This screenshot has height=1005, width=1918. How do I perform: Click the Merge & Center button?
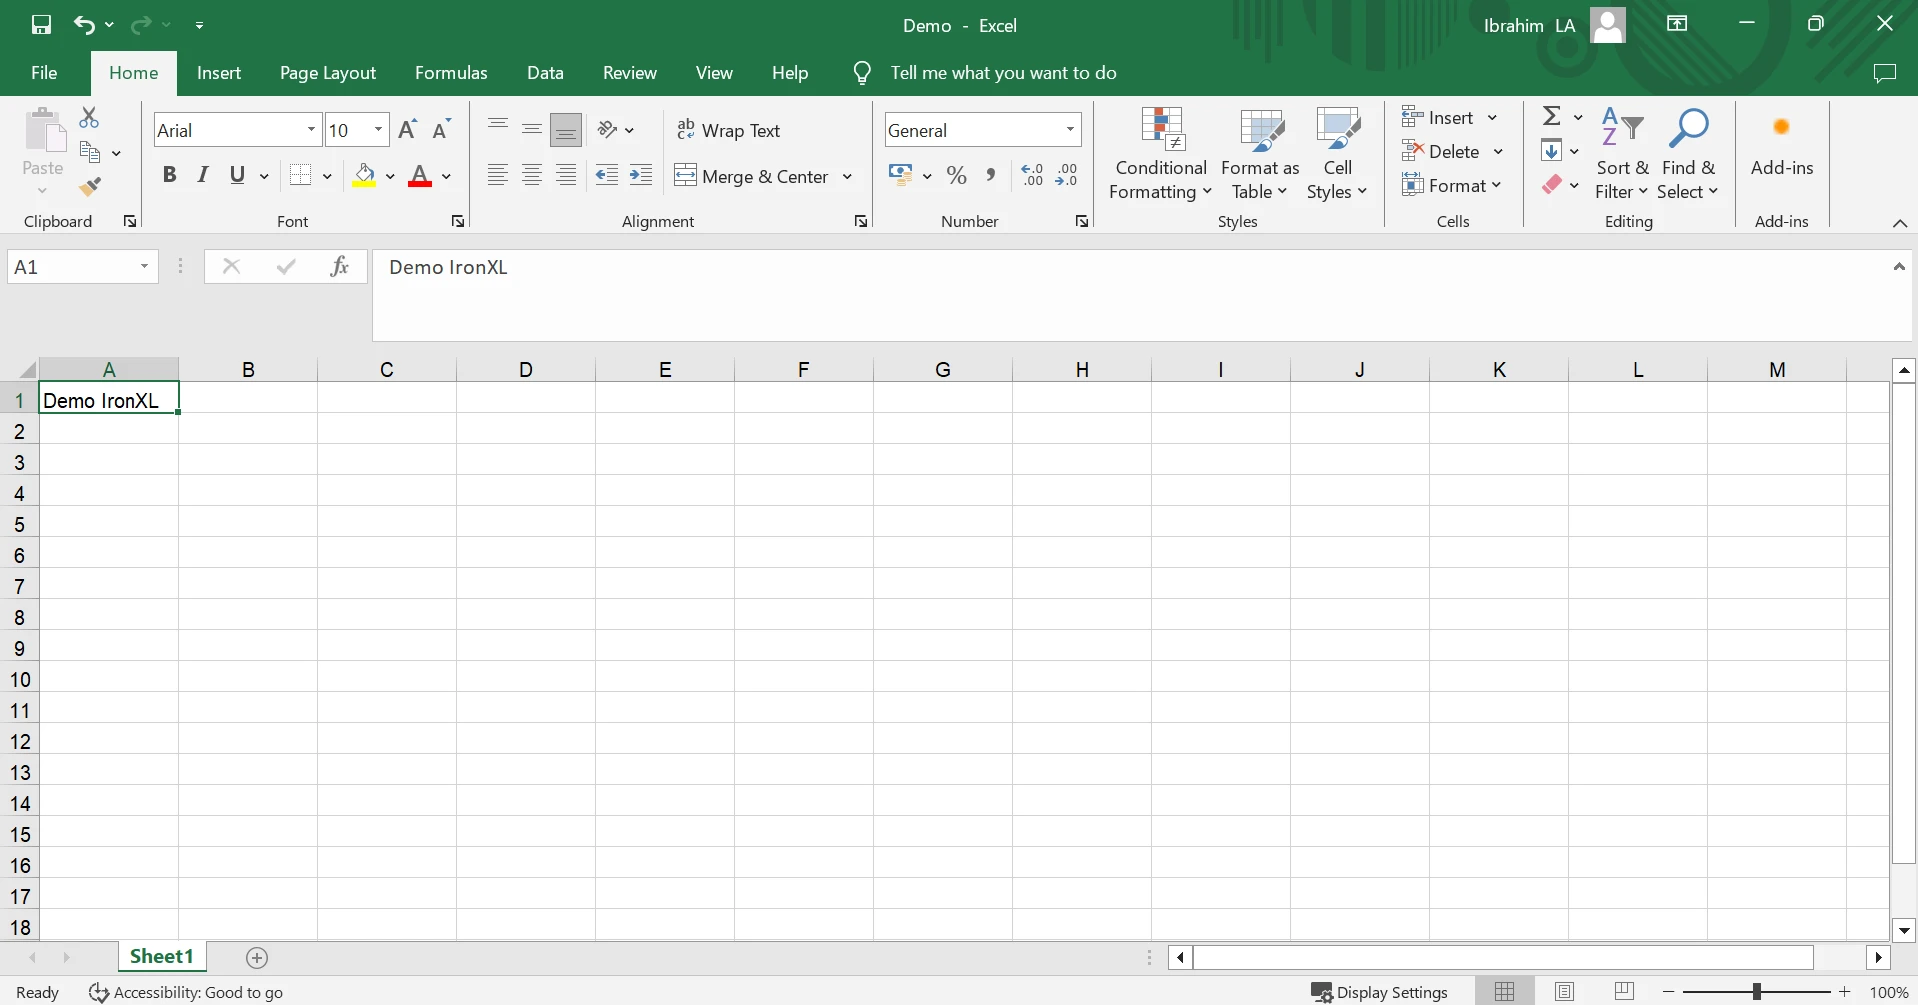point(754,176)
